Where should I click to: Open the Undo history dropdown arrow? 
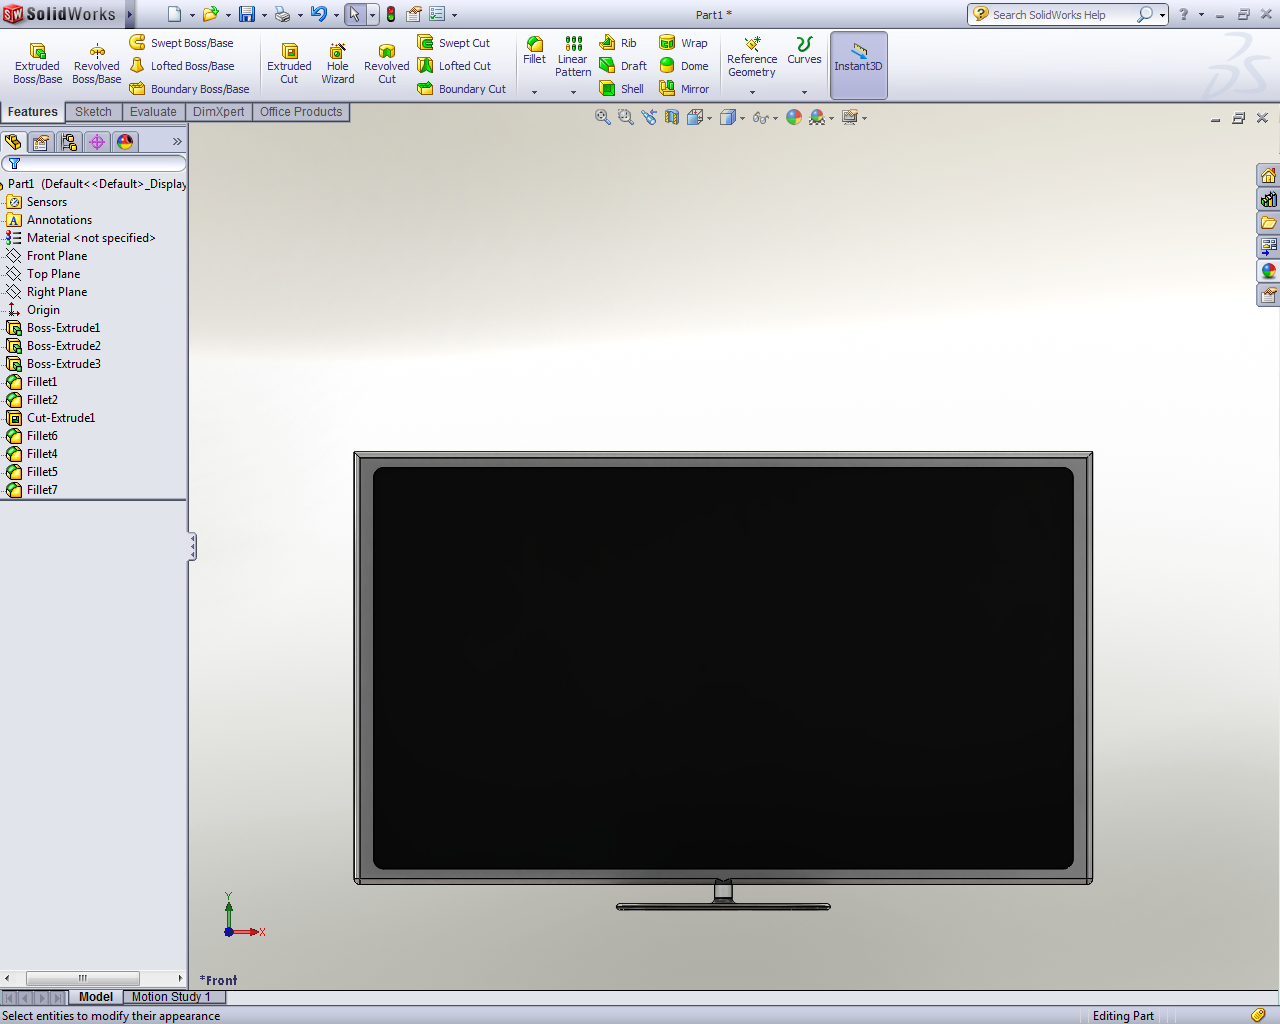coord(336,15)
